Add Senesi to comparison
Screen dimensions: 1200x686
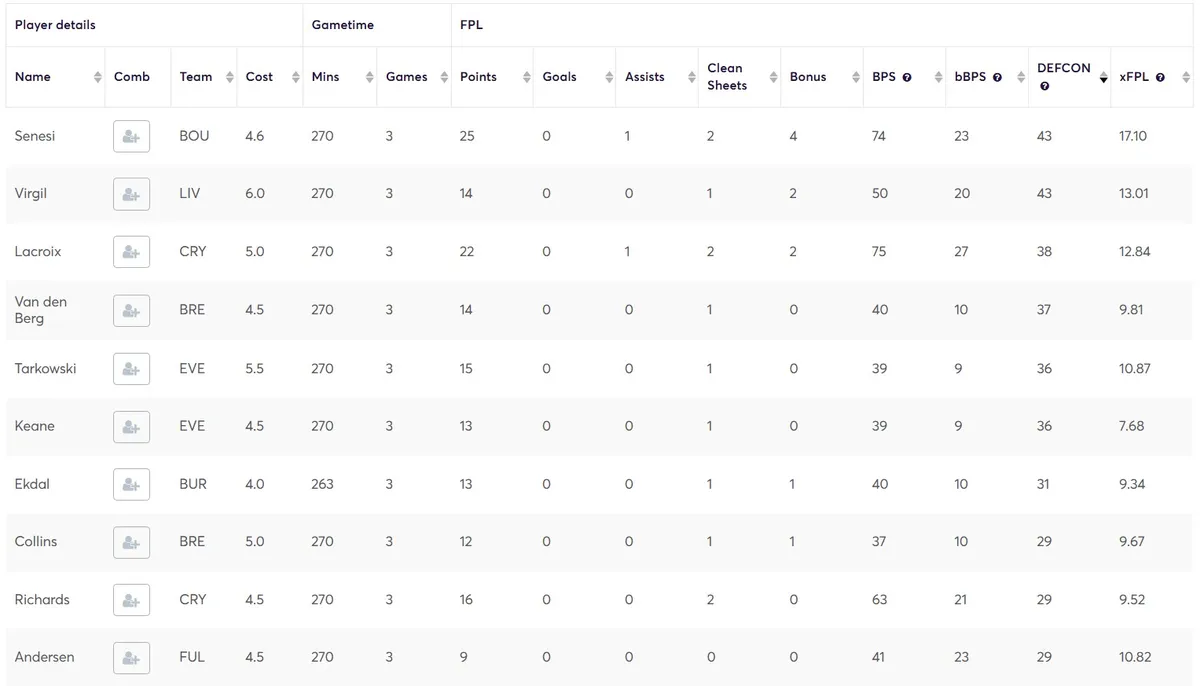[131, 136]
